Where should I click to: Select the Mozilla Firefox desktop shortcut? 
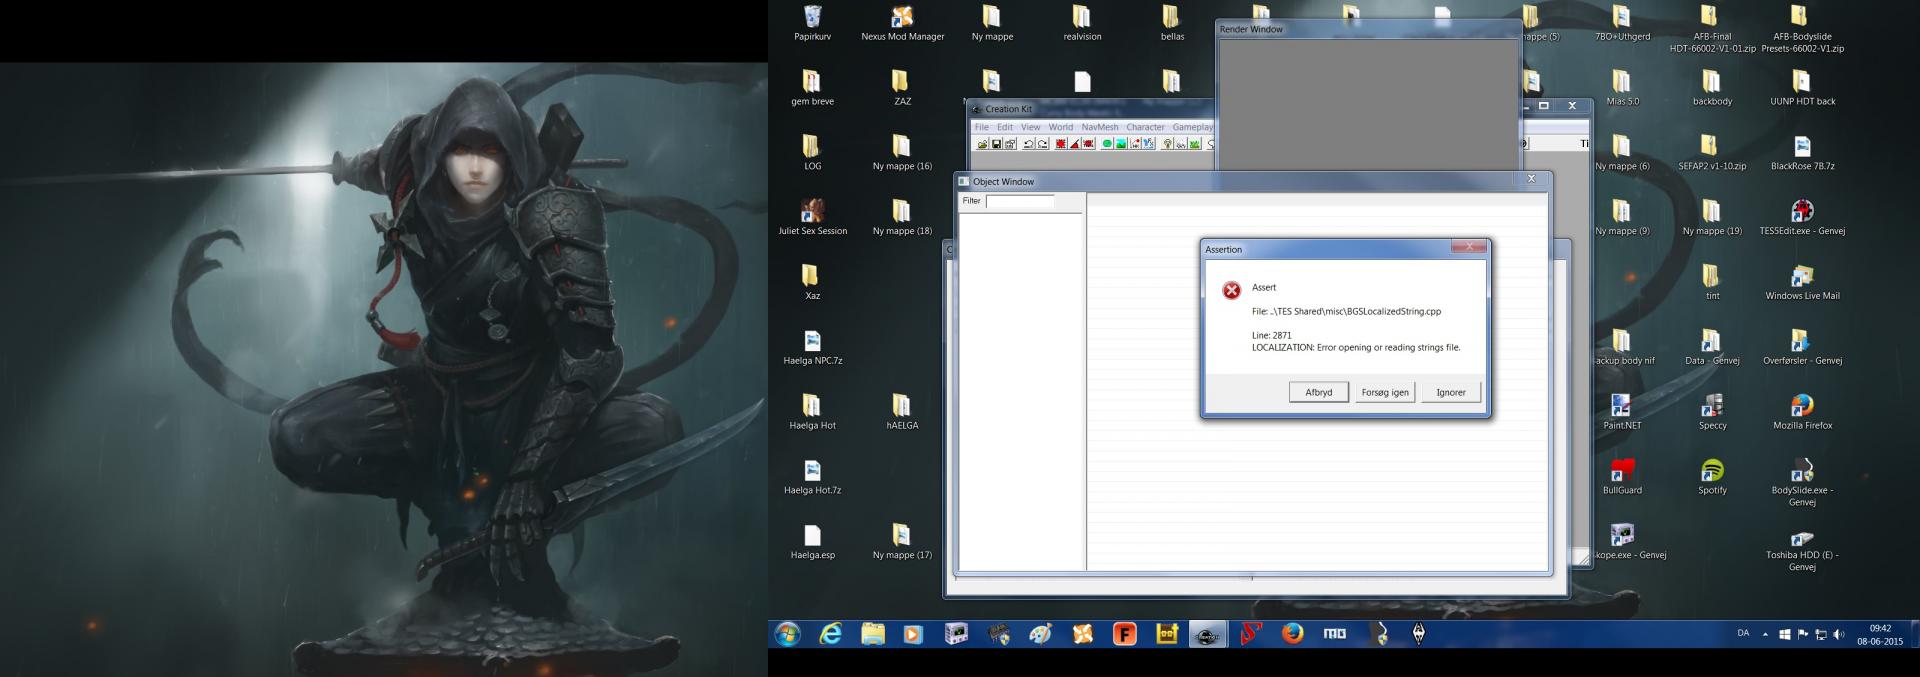1802,412
